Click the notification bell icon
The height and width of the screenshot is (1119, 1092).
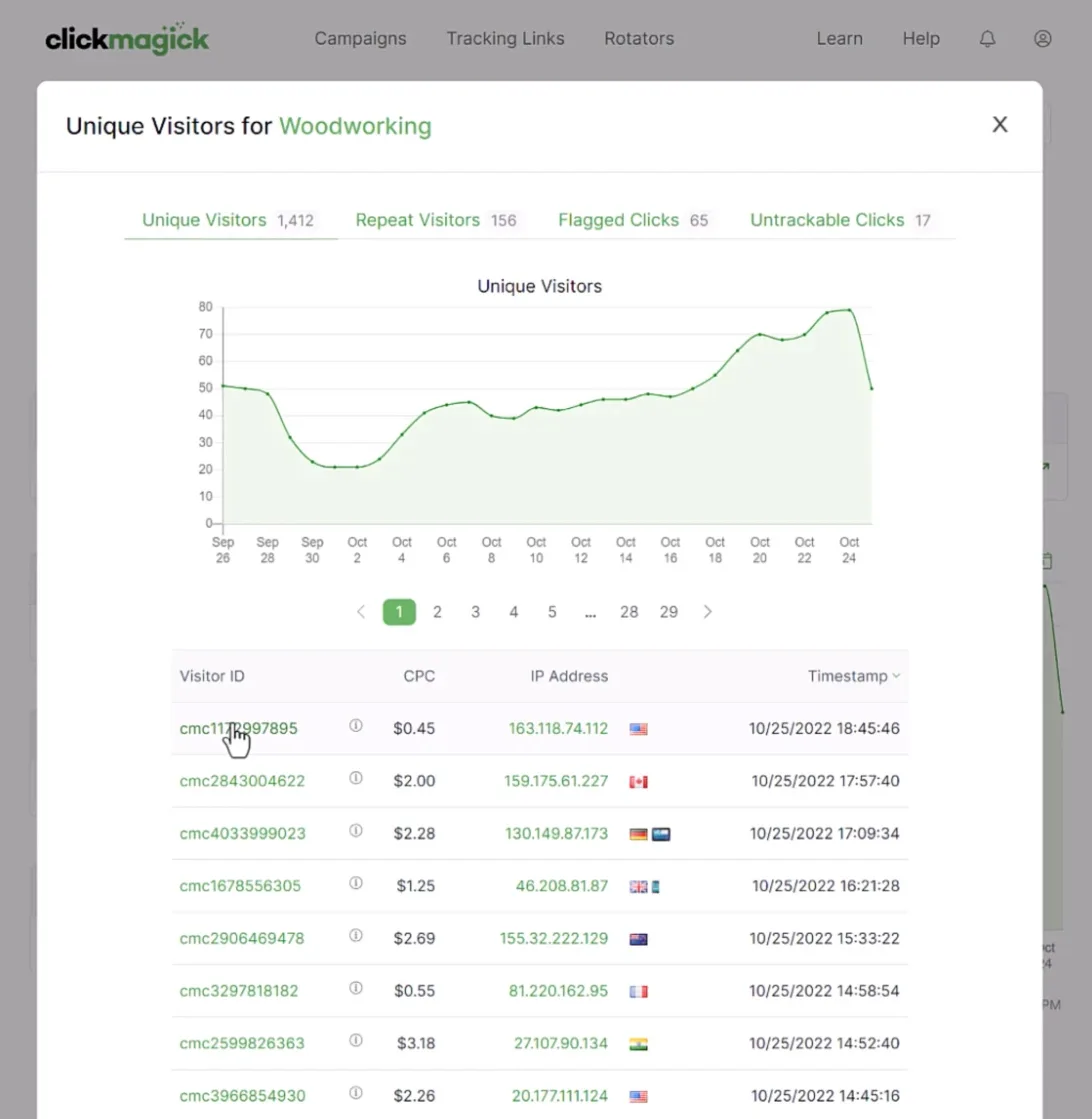coord(987,39)
